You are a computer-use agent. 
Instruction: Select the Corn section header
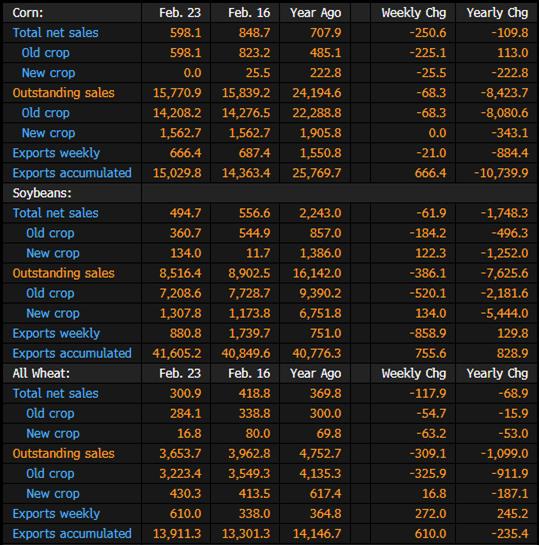tap(28, 13)
